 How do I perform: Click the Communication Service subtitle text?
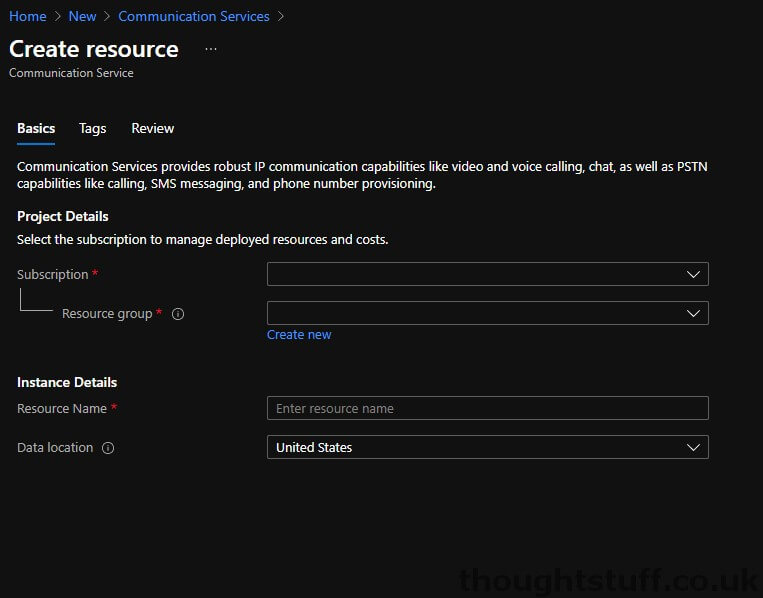(x=71, y=73)
